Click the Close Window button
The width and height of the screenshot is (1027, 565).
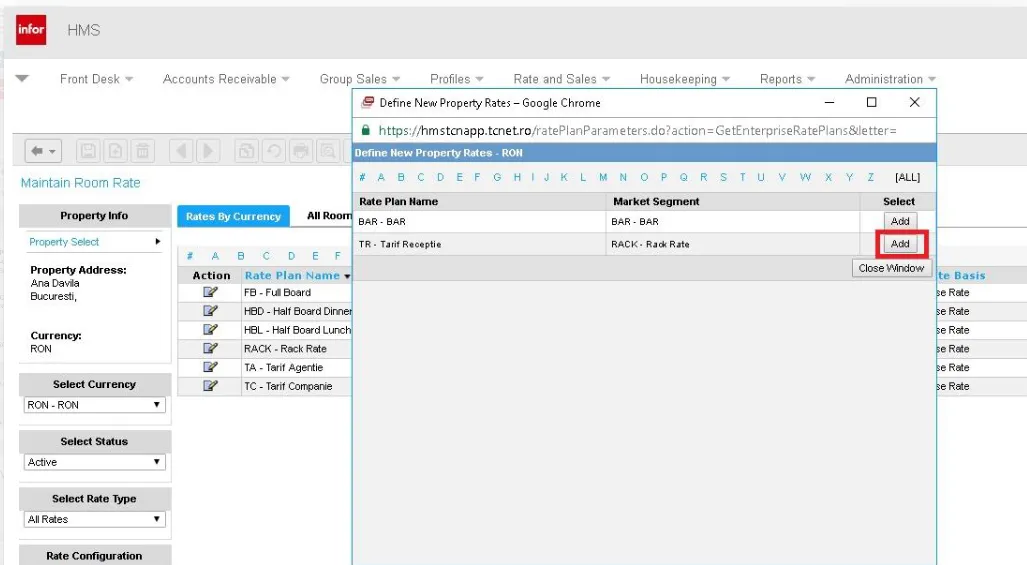[x=891, y=268]
